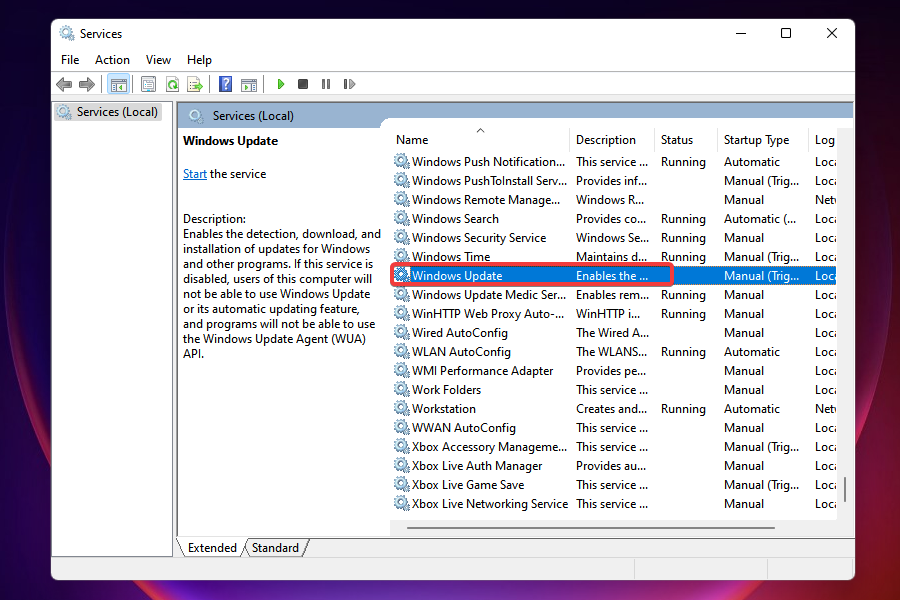Select the Xbox Live Networking Service name

[x=490, y=503]
